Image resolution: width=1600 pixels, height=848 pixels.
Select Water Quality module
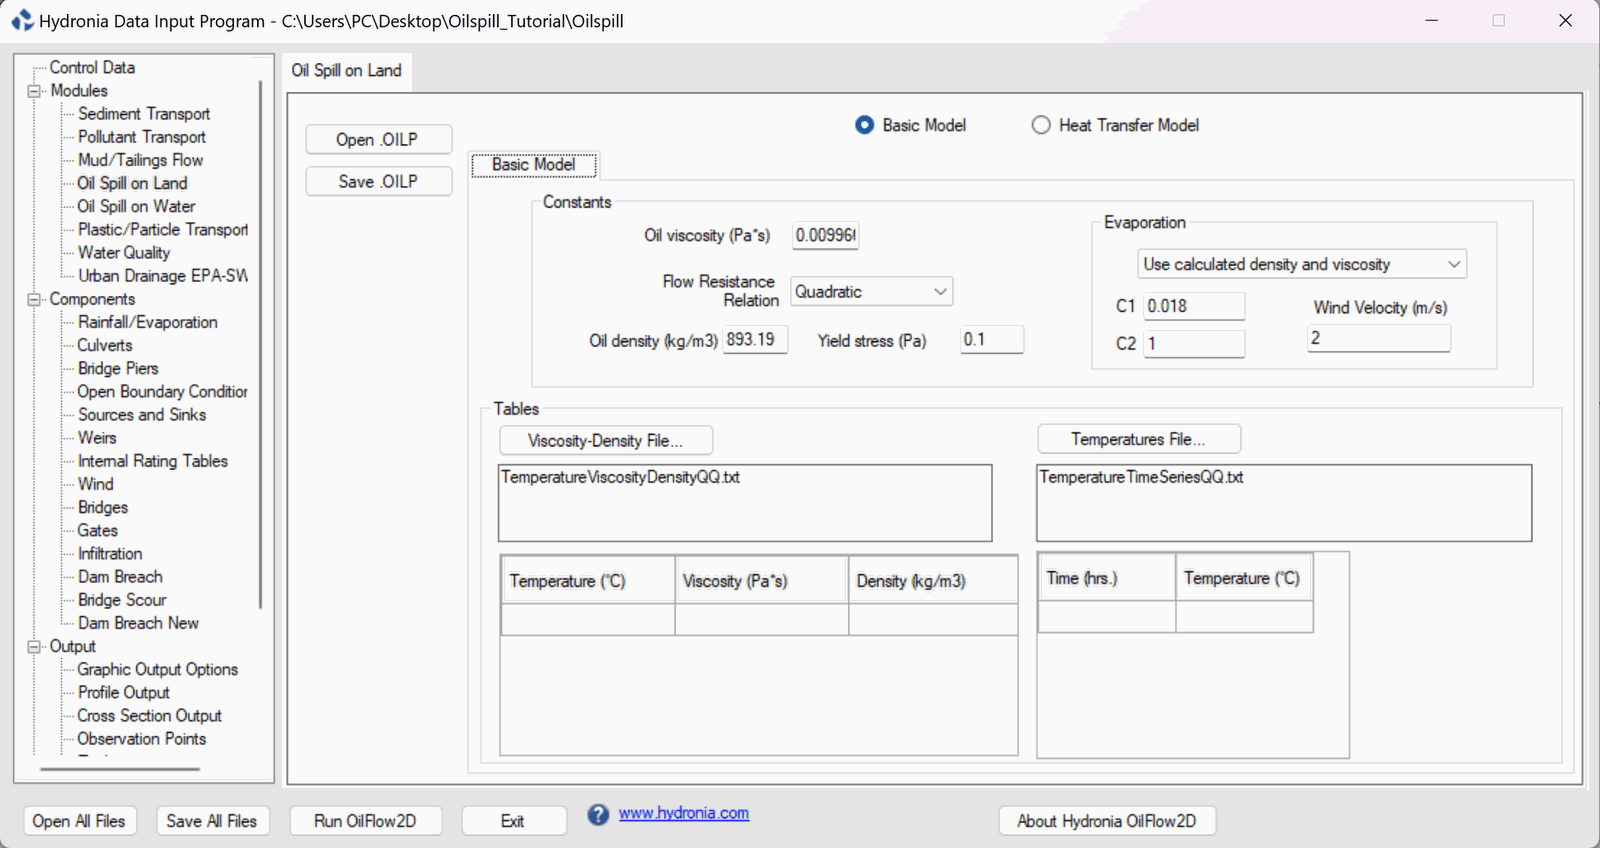tap(124, 253)
